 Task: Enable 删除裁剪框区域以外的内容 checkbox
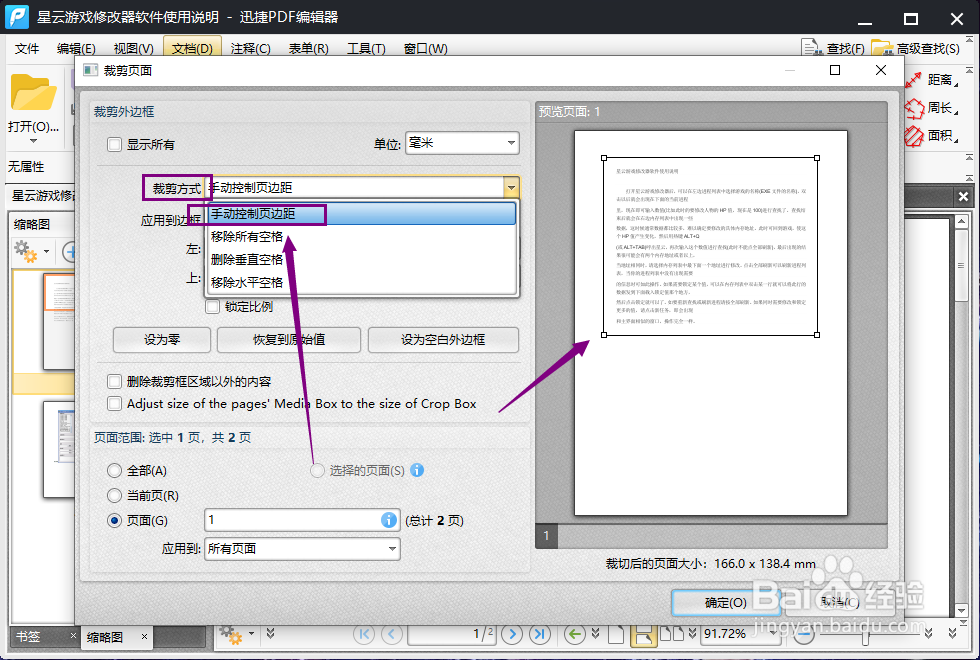114,382
